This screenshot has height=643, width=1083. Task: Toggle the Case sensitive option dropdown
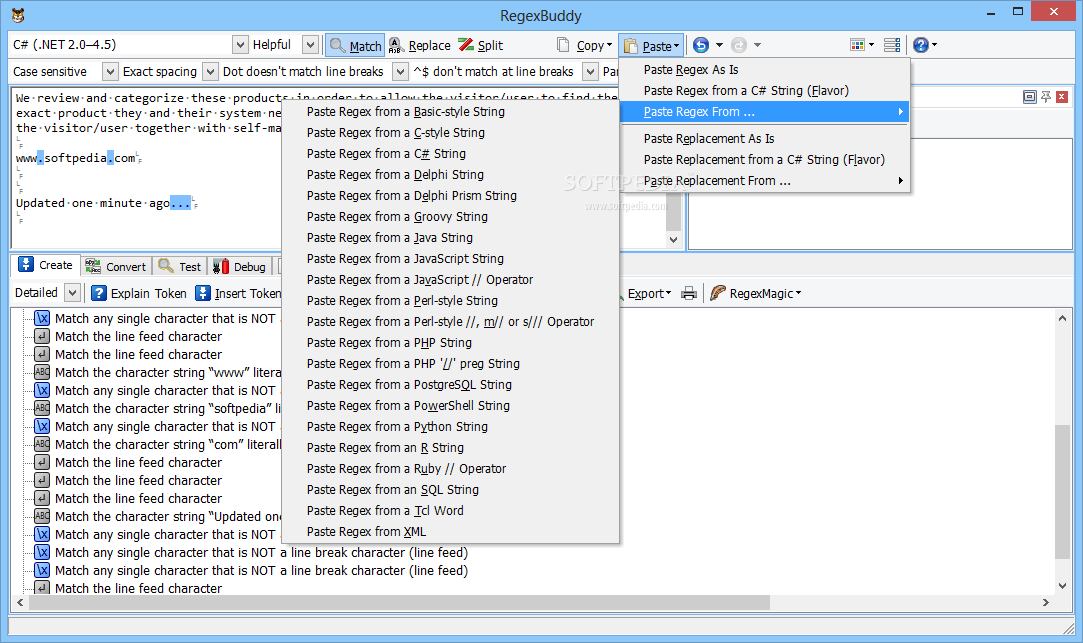110,71
